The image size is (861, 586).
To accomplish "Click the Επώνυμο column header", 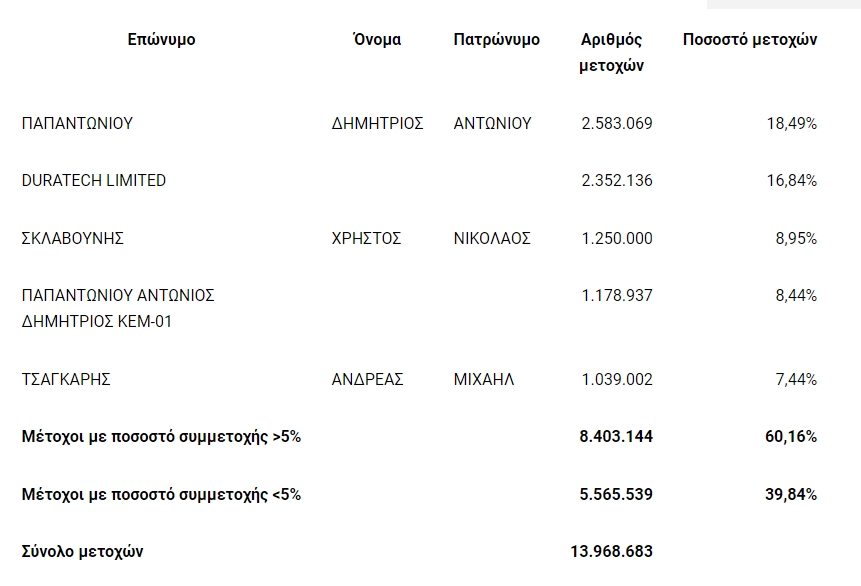I will pyautogui.click(x=161, y=40).
